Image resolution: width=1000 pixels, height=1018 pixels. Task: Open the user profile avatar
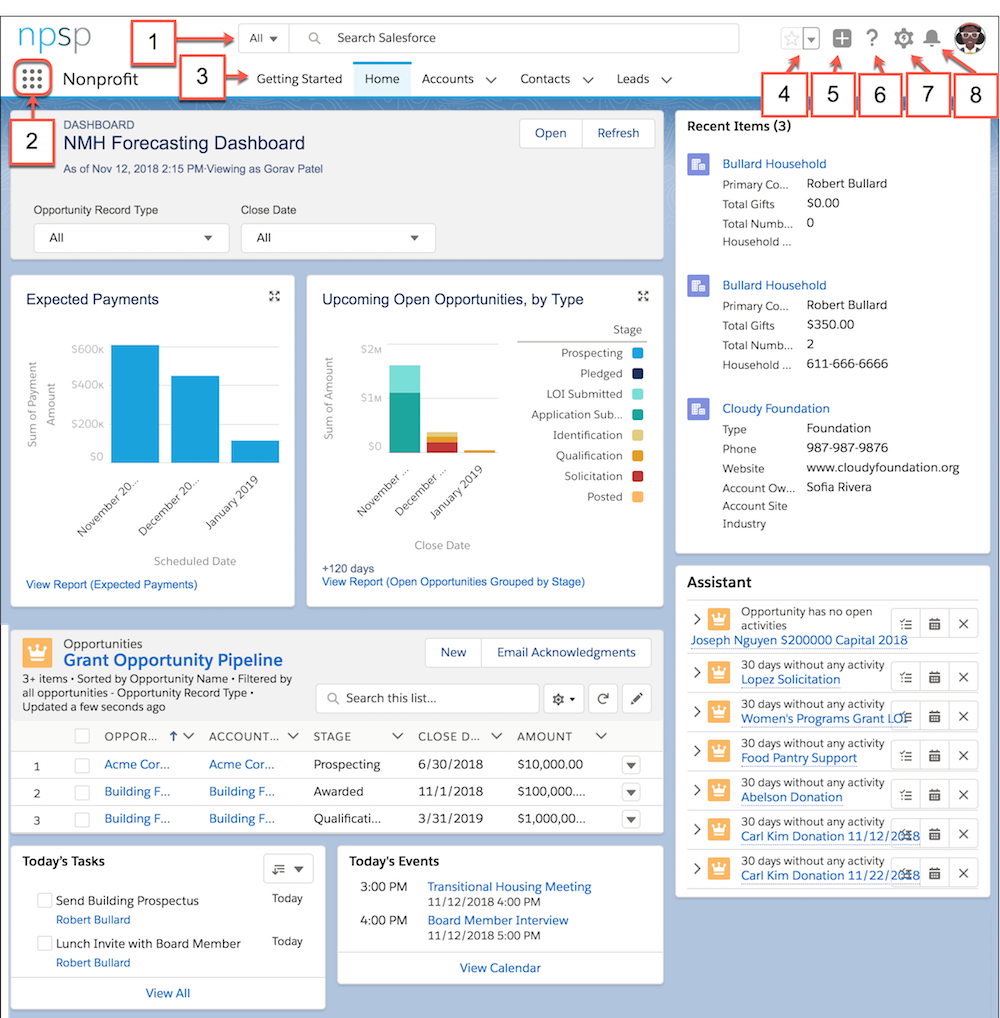click(969, 38)
